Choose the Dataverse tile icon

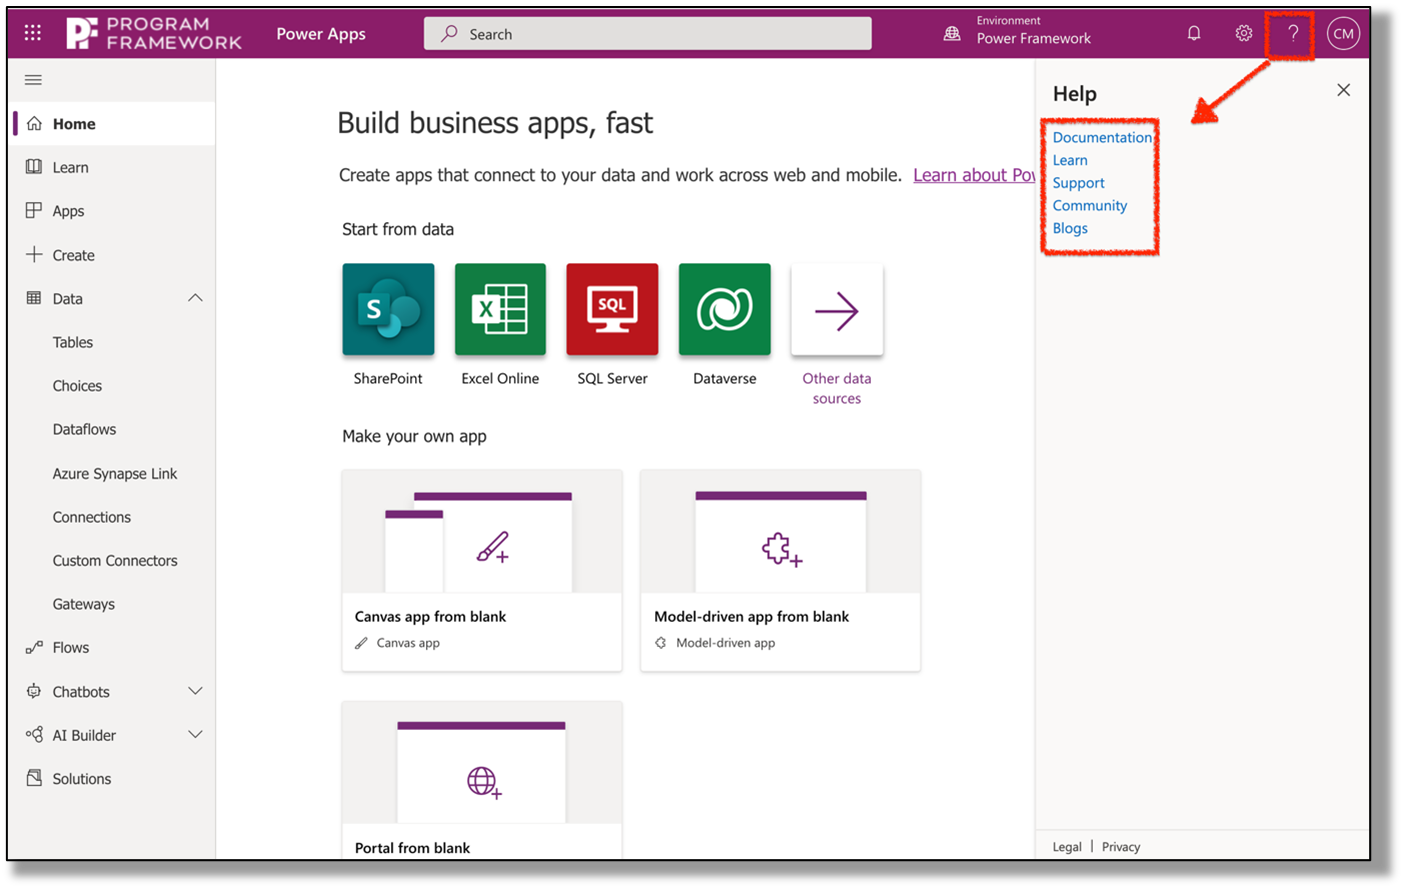pos(725,309)
